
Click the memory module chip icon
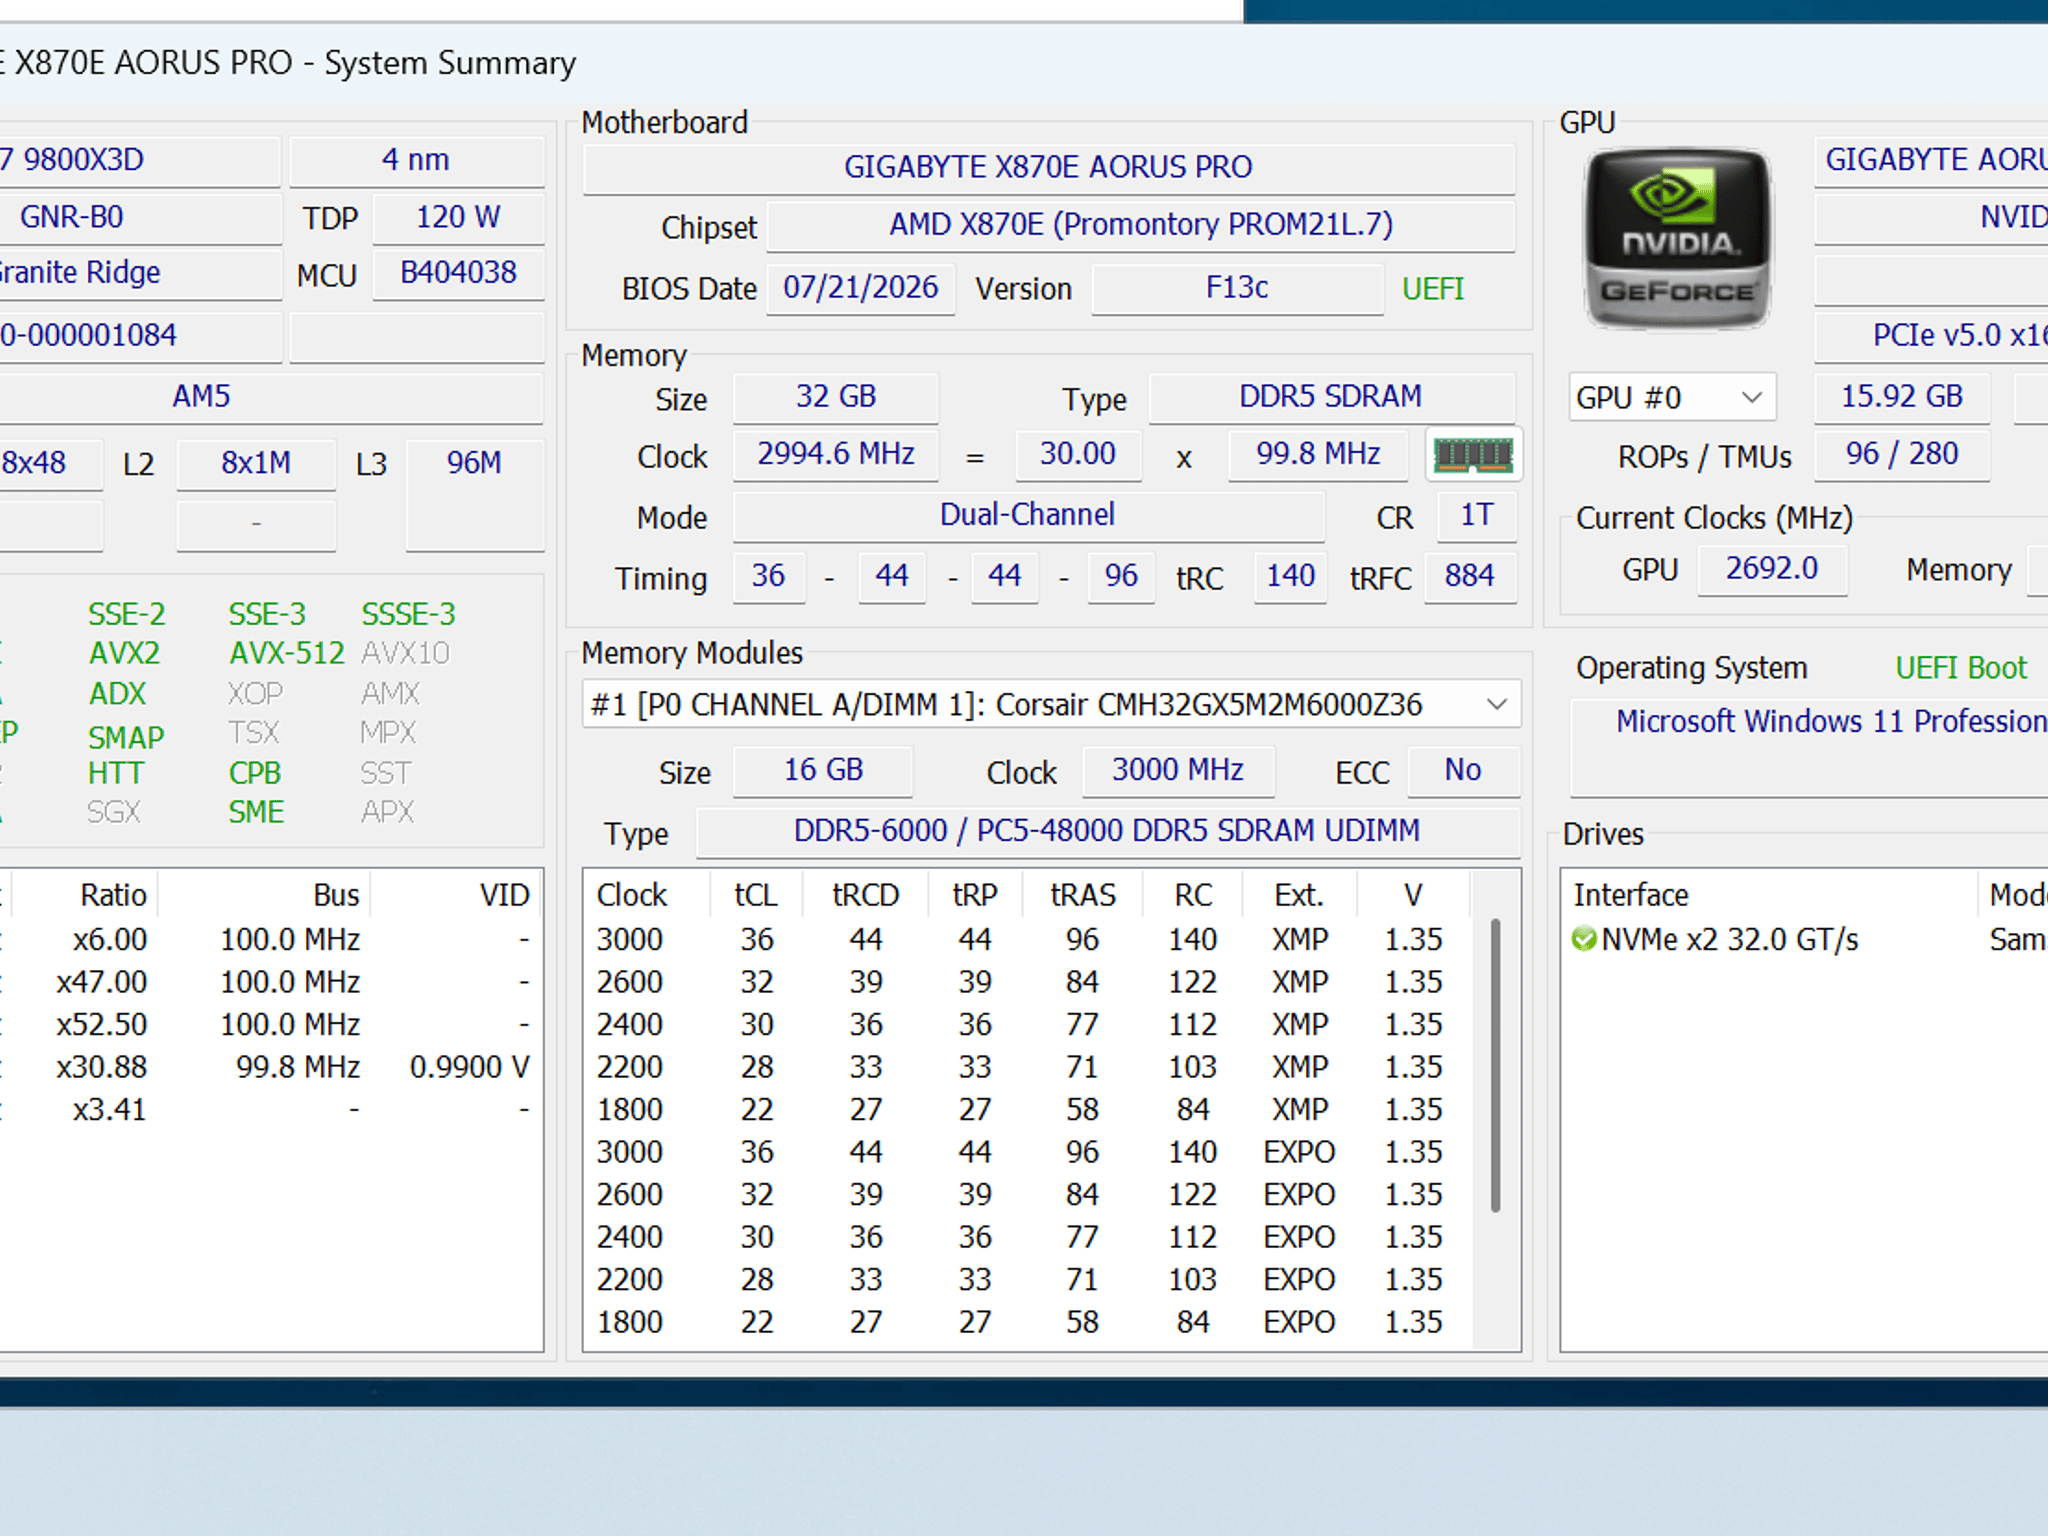pyautogui.click(x=1473, y=455)
